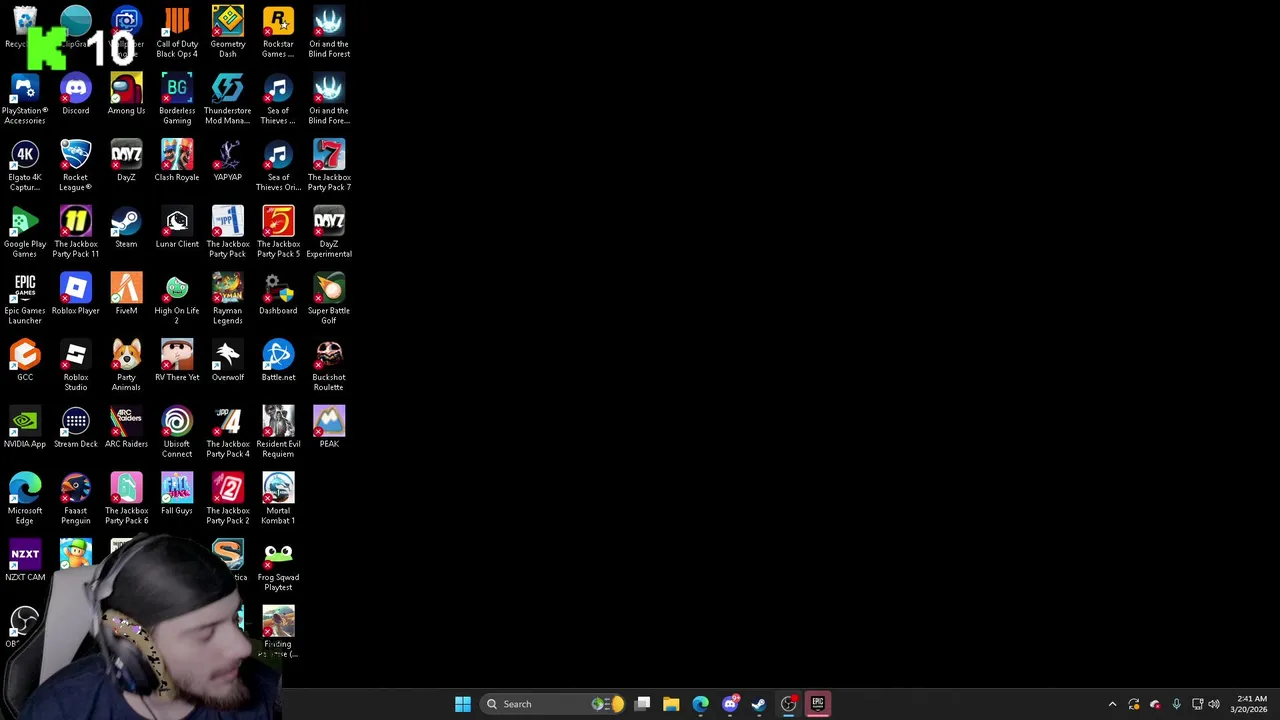This screenshot has width=1280, height=720.
Task: Select the Rayman Legends icon
Action: coord(227,299)
